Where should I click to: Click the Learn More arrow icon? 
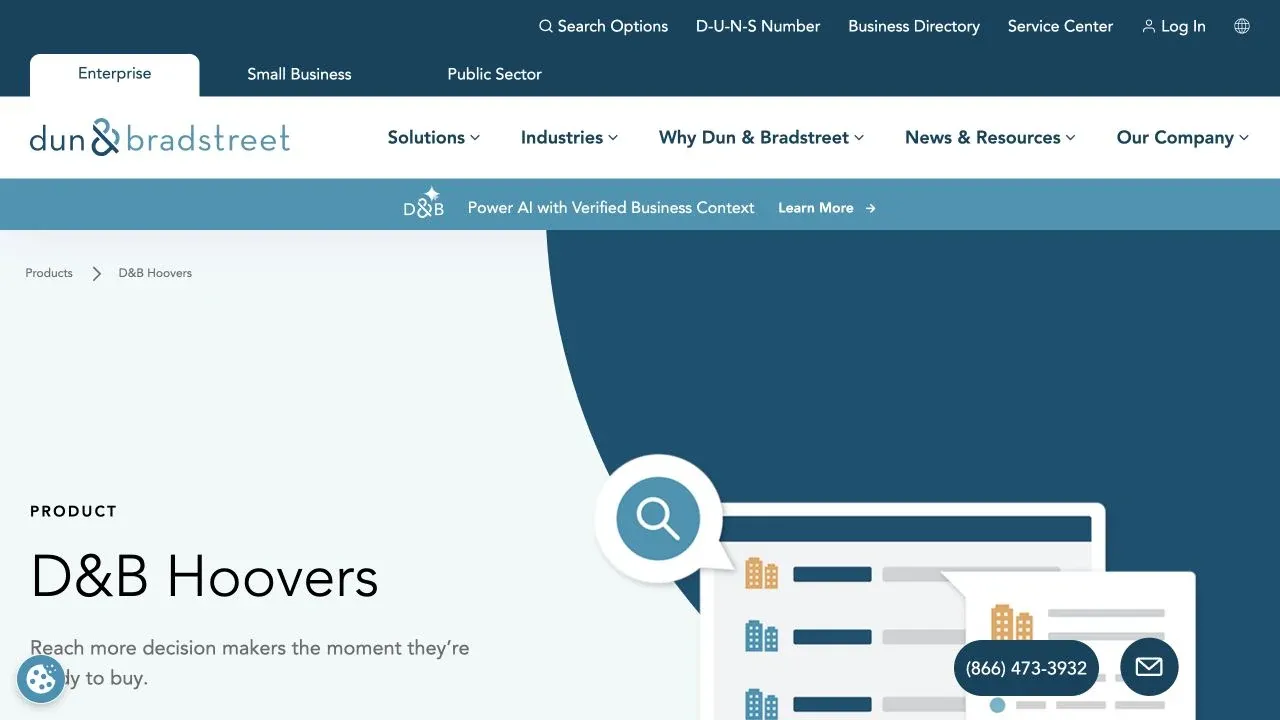pos(871,208)
